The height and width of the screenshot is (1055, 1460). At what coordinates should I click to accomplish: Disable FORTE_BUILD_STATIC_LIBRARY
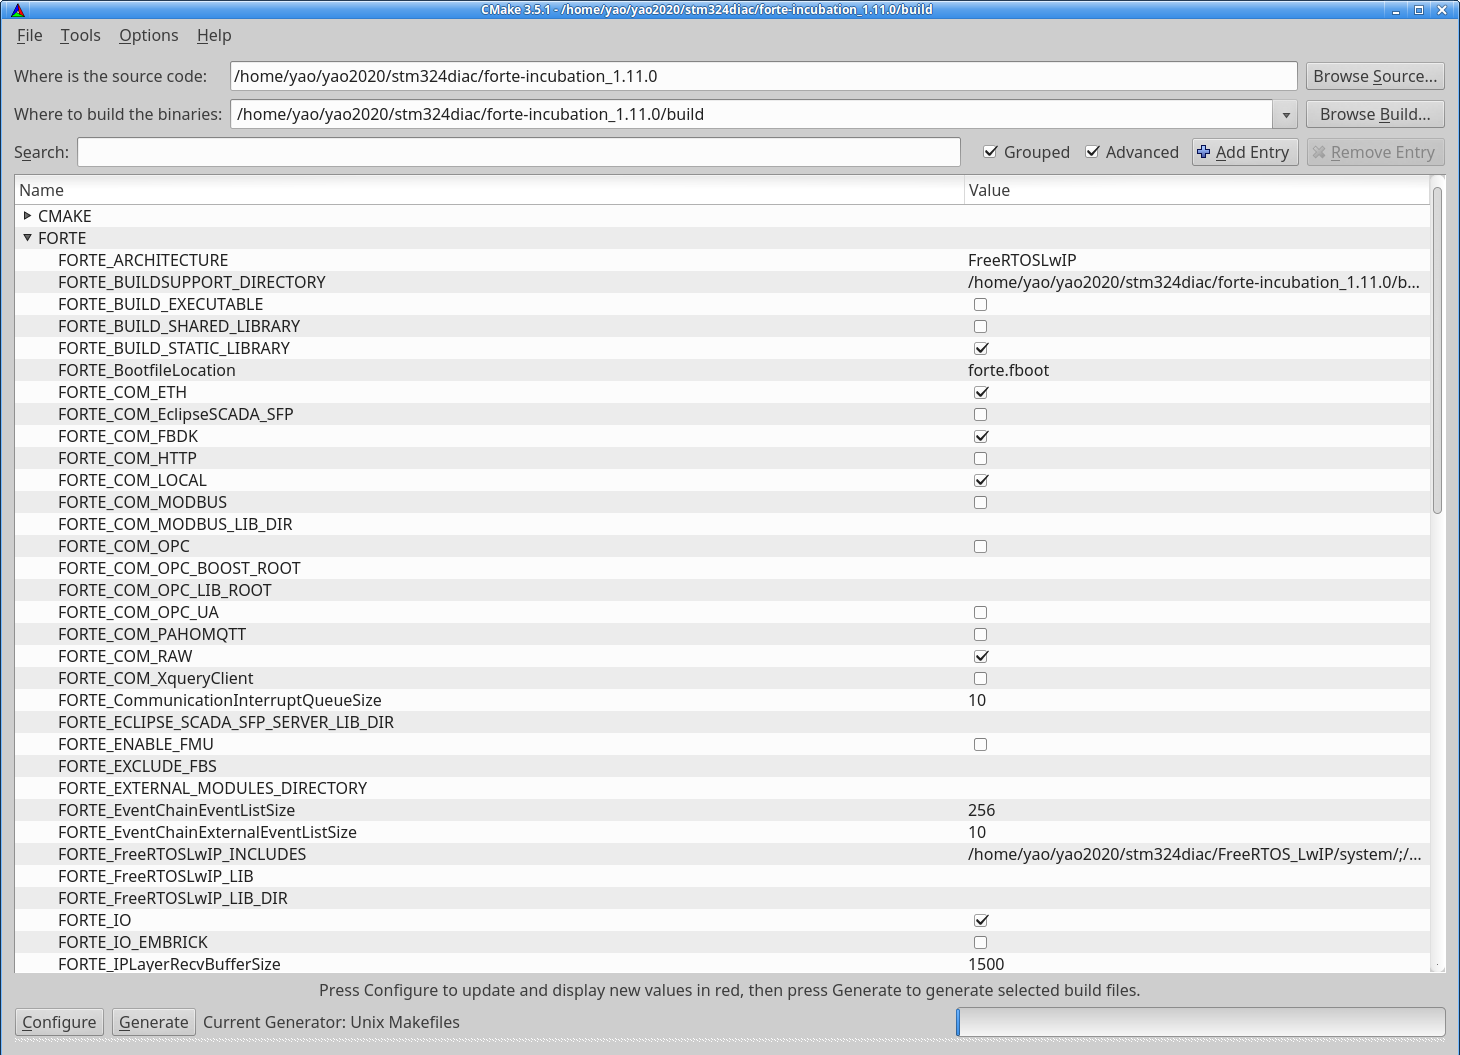pyautogui.click(x=980, y=348)
